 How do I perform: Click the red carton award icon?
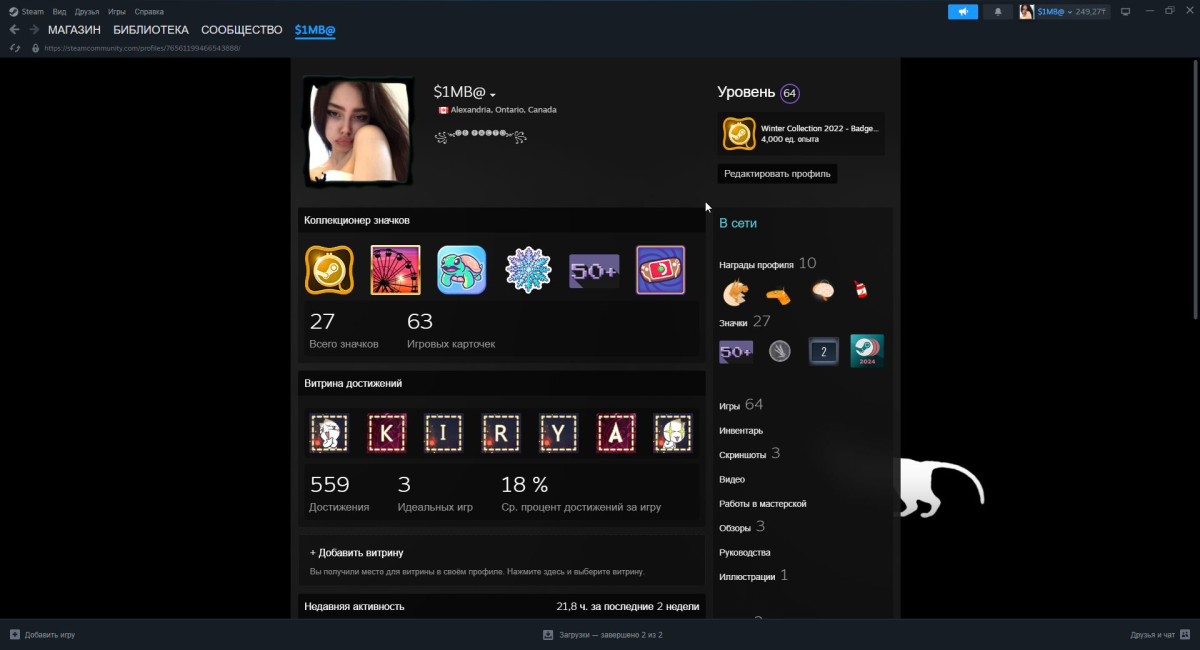pos(860,291)
